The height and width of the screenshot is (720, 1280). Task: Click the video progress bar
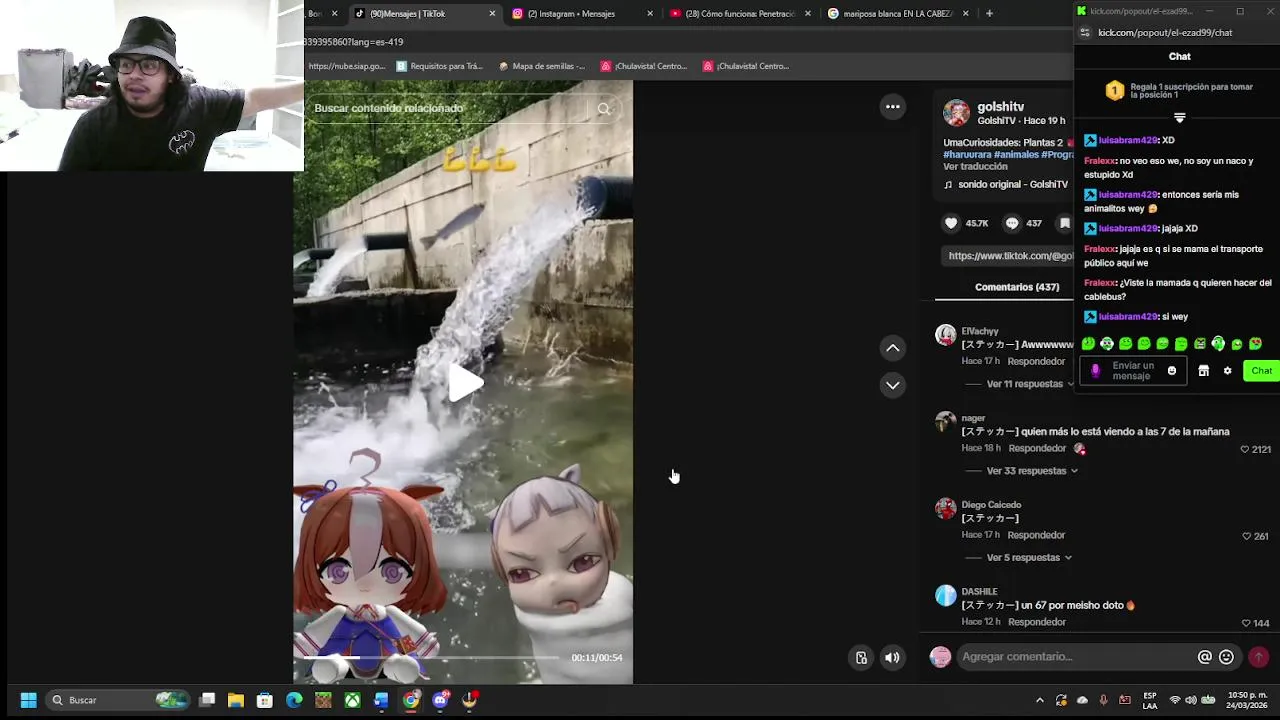(x=431, y=657)
